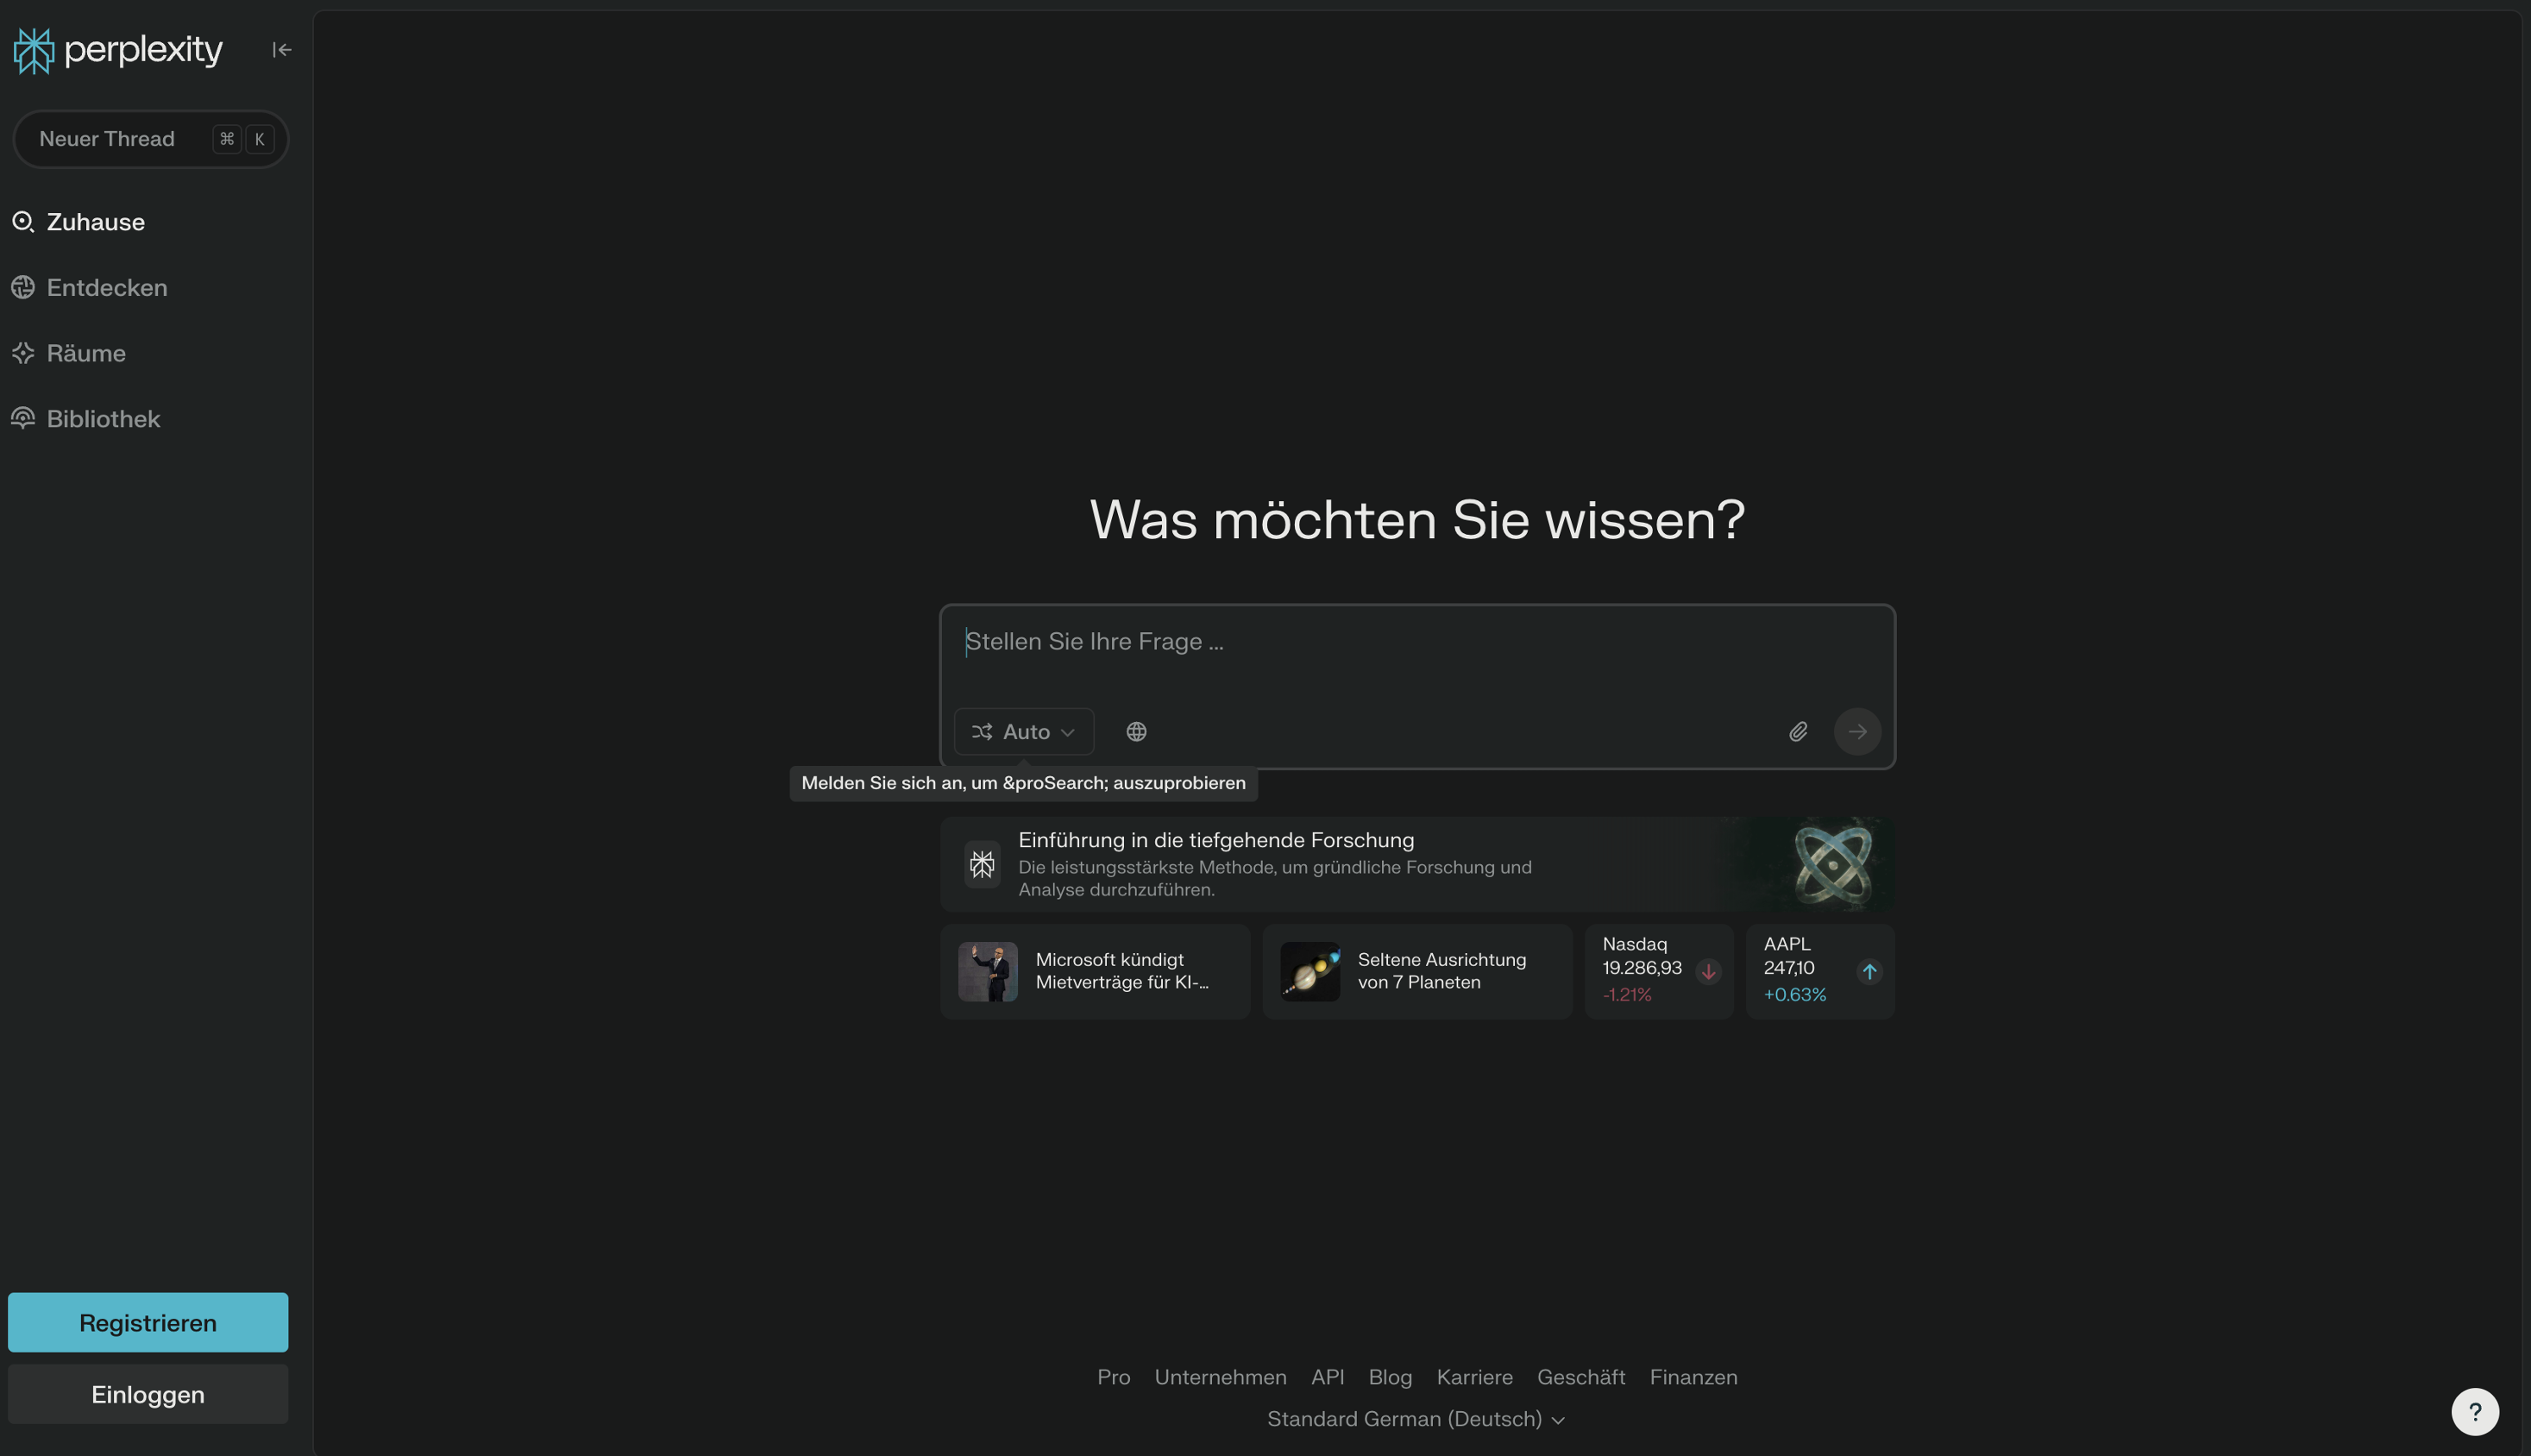This screenshot has height=1456, width=2531.
Task: Click the Entdecken globe icon
Action: coord(23,288)
